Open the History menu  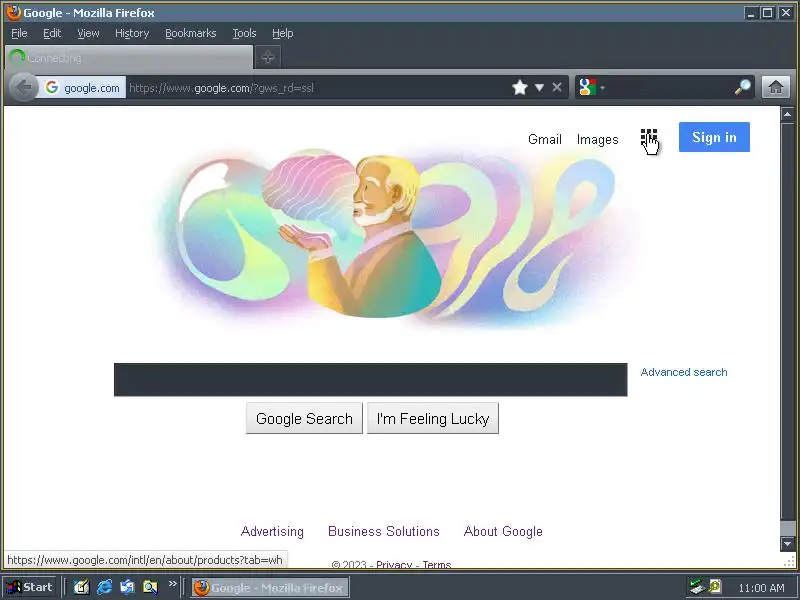tap(132, 33)
